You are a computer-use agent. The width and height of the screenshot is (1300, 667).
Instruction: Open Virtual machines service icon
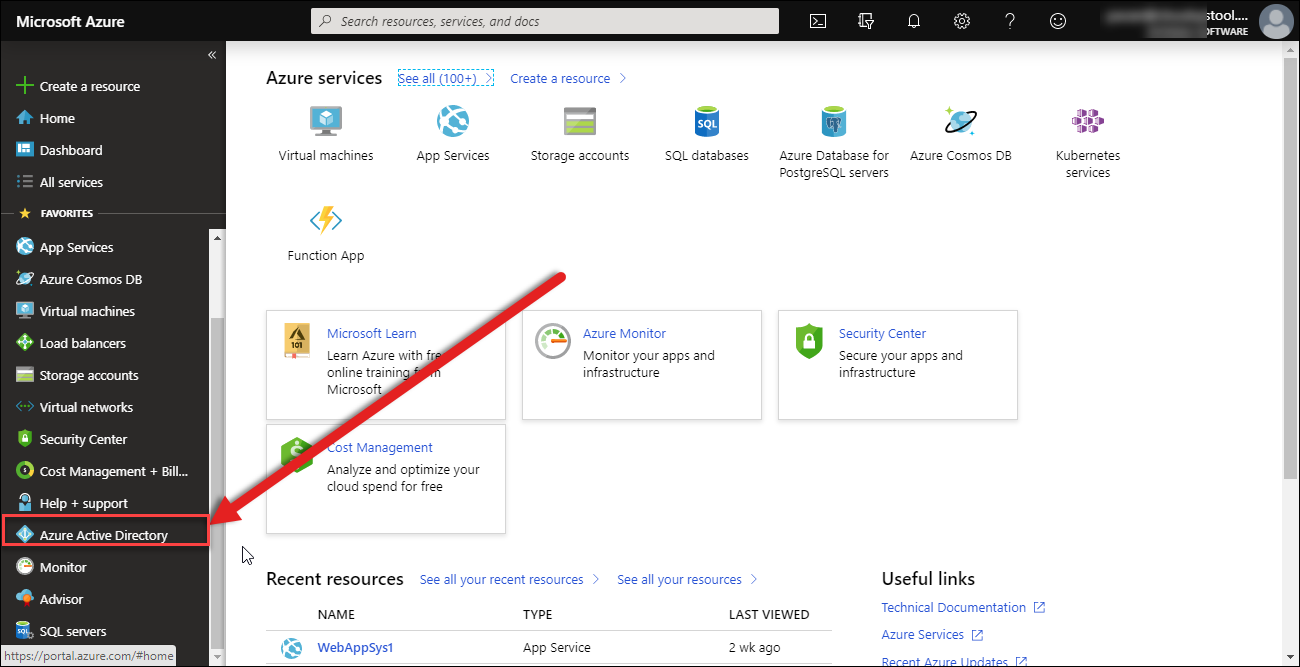(x=326, y=121)
